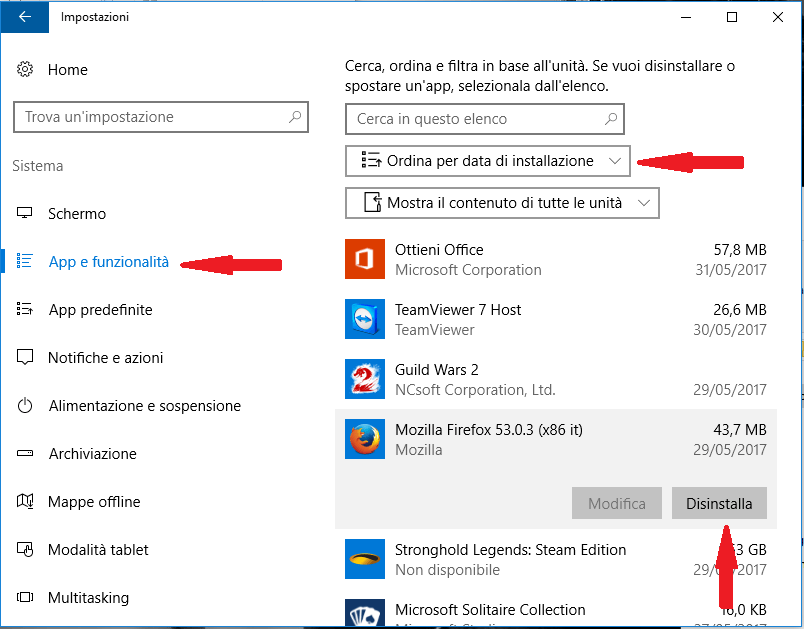Click the Ottieni Office app icon
The width and height of the screenshot is (804, 629).
click(x=364, y=260)
